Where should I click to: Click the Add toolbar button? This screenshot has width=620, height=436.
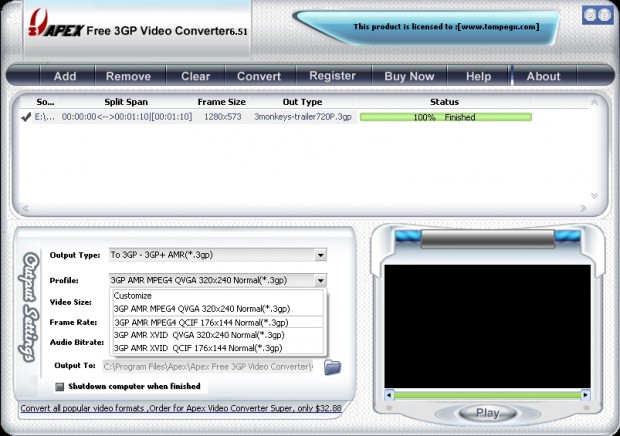tap(65, 76)
